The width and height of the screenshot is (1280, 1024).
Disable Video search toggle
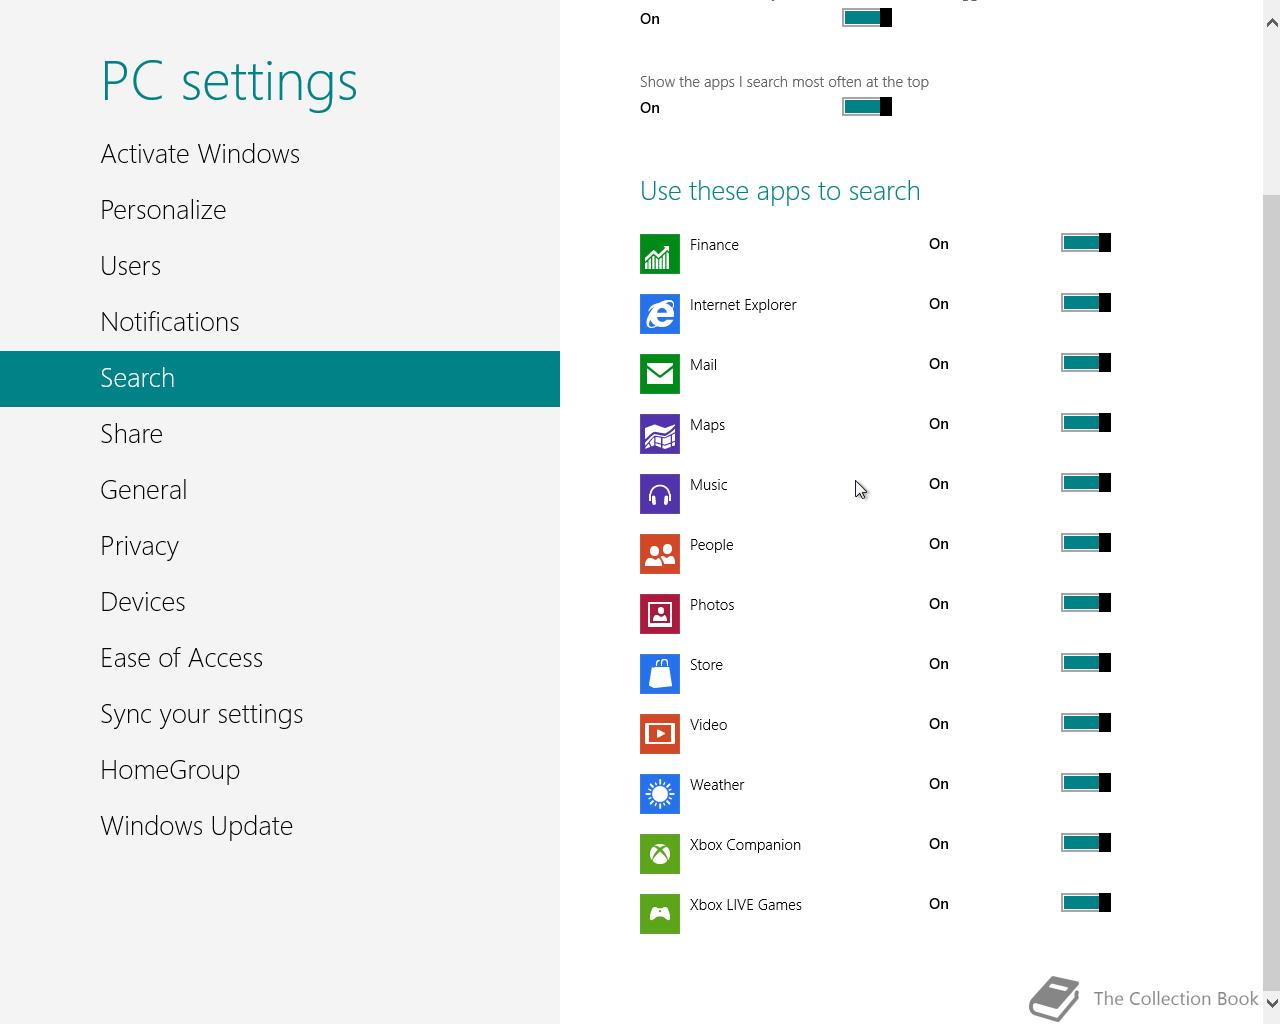point(1086,723)
